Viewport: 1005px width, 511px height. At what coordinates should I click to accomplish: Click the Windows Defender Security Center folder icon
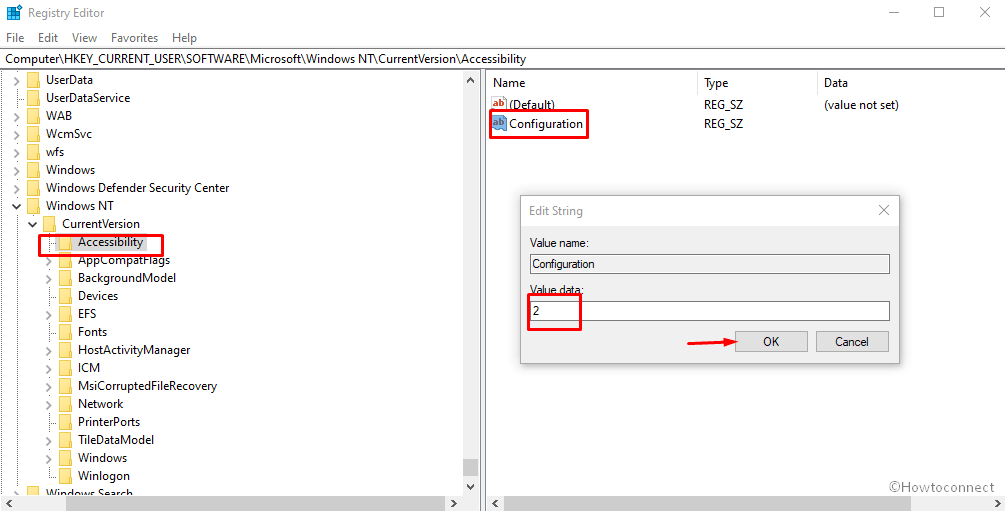(33, 188)
